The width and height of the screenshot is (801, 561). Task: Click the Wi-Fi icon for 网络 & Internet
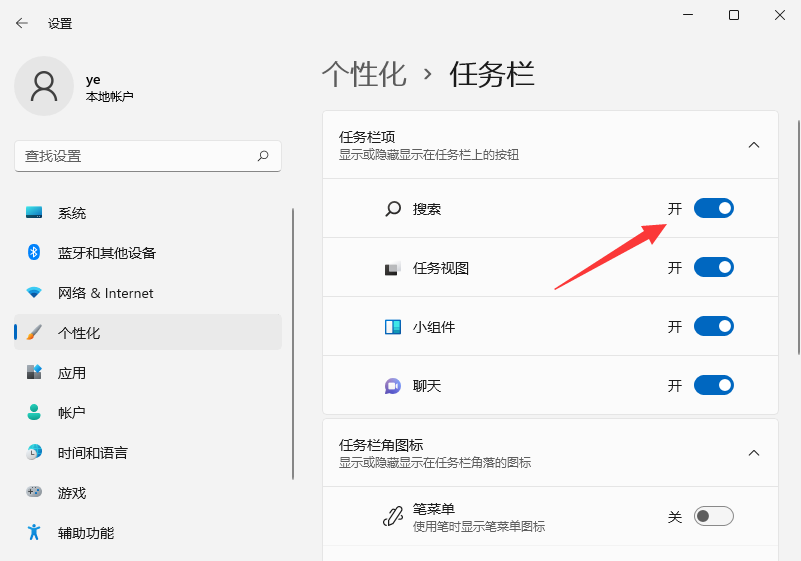34,293
